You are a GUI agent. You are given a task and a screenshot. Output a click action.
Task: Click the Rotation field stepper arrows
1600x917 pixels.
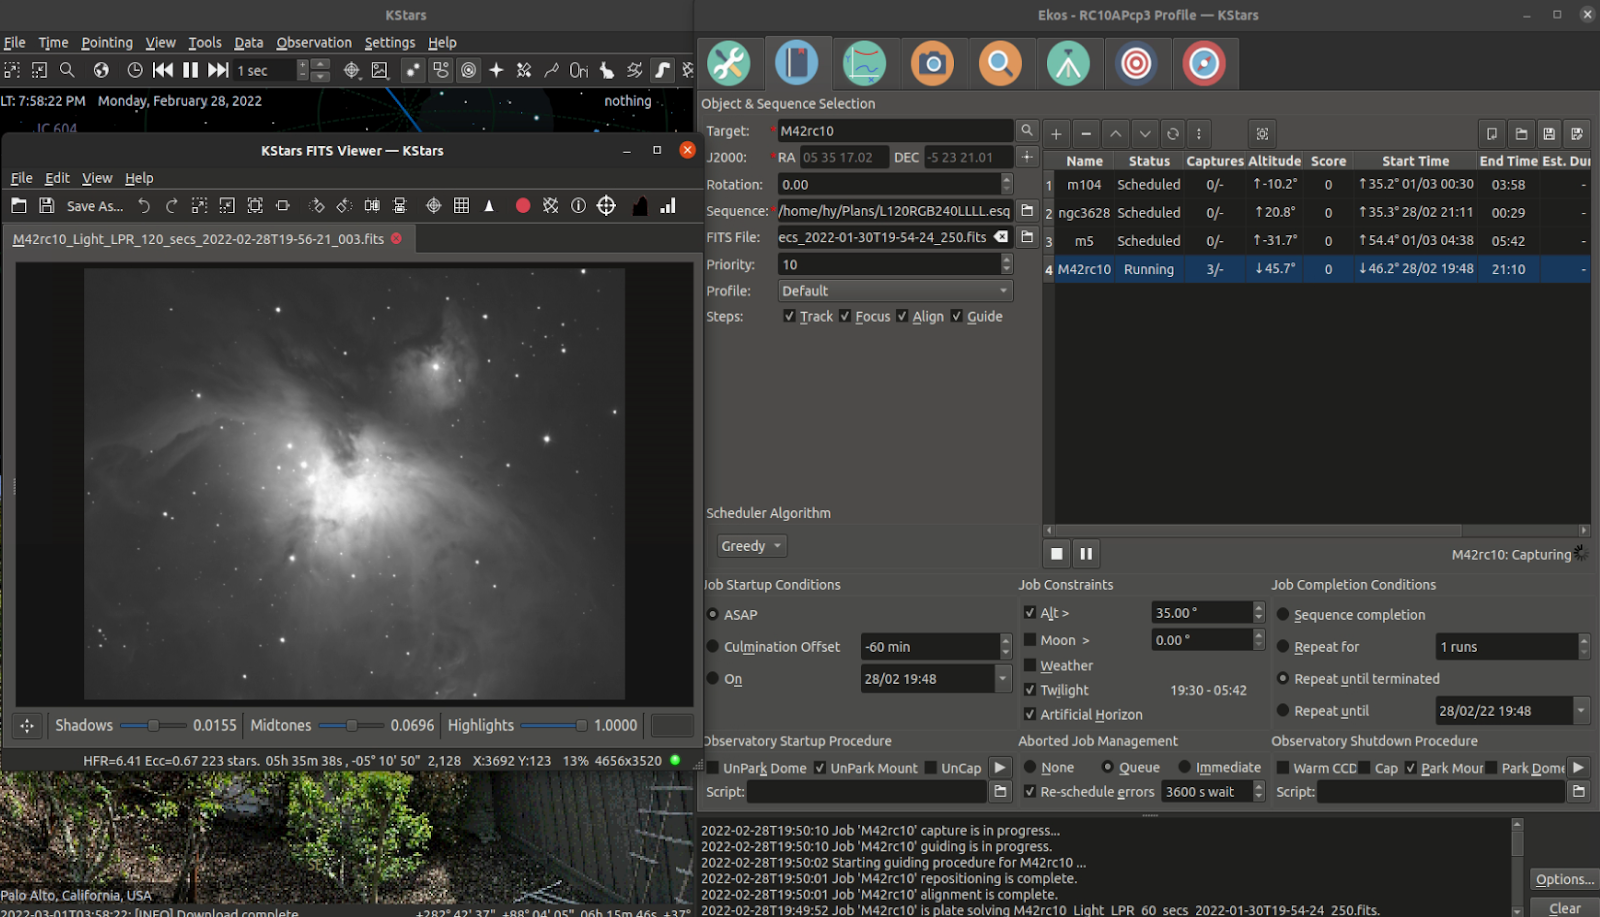pyautogui.click(x=1007, y=184)
